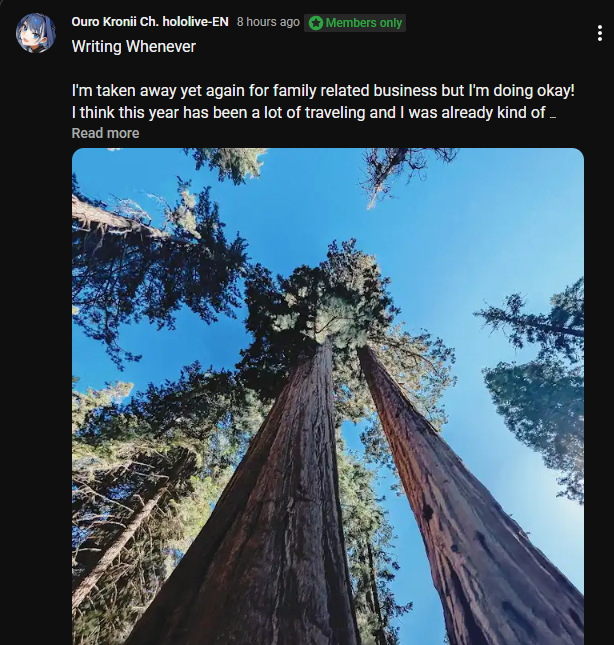
Task: Click the word "Whenever" in the post title
Action: click(161, 46)
